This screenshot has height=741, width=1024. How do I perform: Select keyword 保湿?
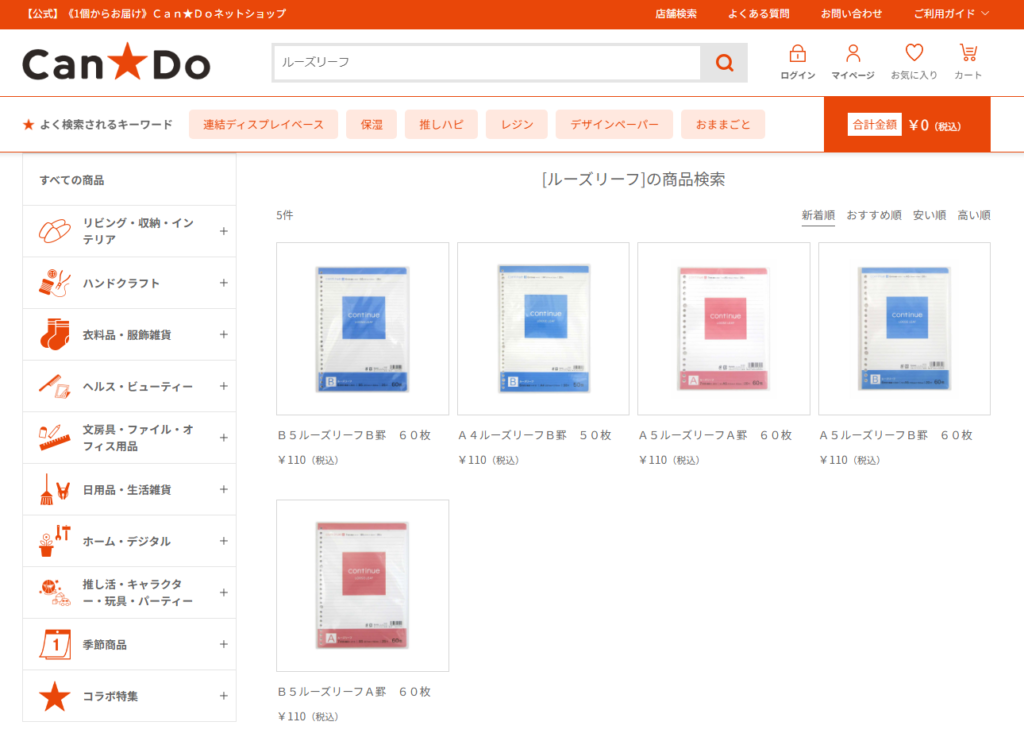[x=372, y=124]
